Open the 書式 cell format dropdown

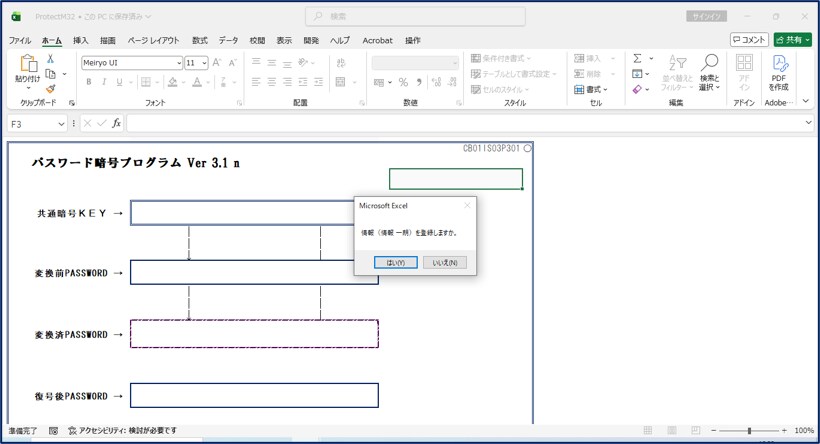point(591,89)
